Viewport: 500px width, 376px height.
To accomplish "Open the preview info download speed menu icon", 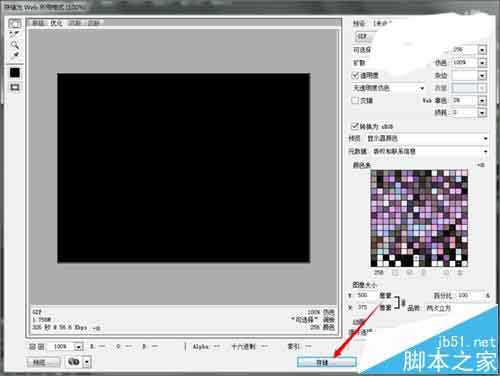I will (96, 328).
